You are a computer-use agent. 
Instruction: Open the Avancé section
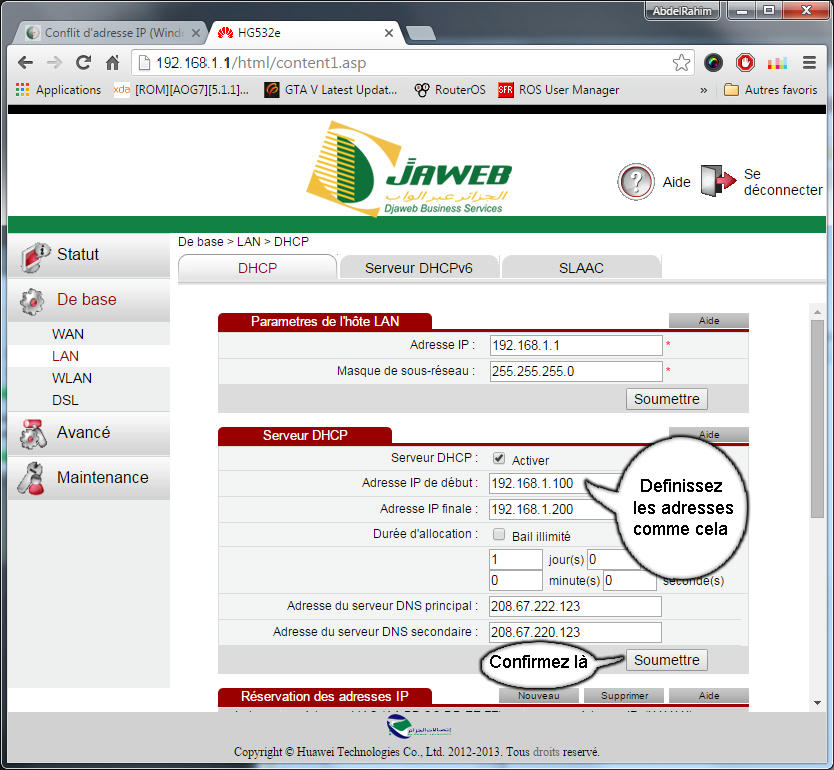tap(89, 433)
